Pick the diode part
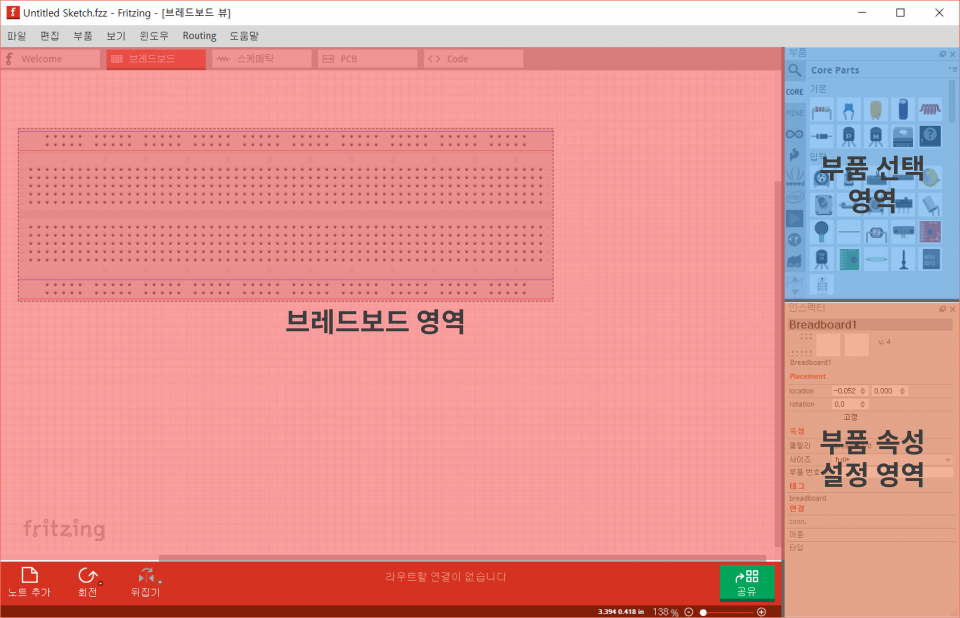 click(822, 136)
